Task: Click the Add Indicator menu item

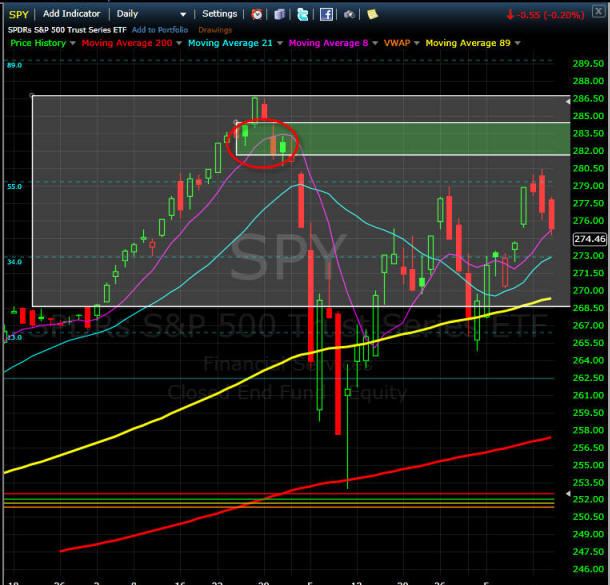Action: point(73,14)
